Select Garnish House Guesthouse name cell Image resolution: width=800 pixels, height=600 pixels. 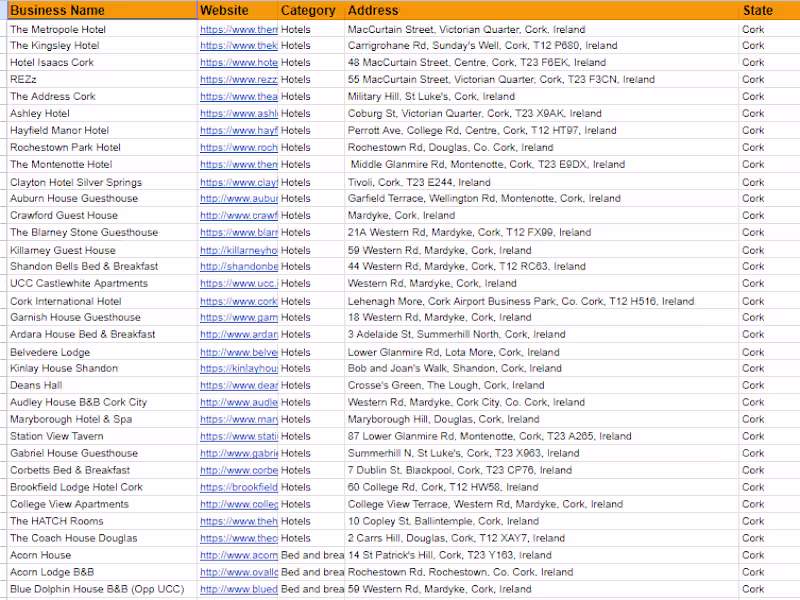[x=102, y=317]
